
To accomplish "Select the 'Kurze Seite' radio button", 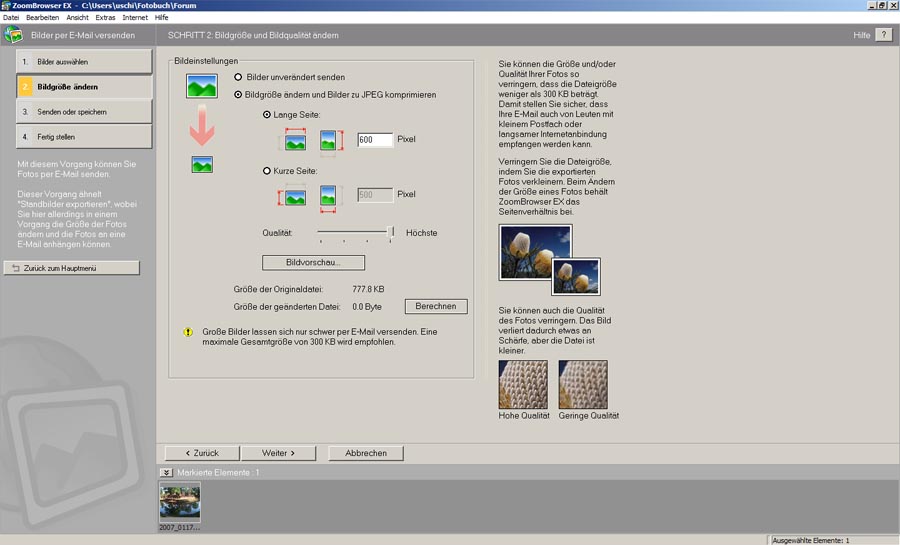I will [266, 172].
